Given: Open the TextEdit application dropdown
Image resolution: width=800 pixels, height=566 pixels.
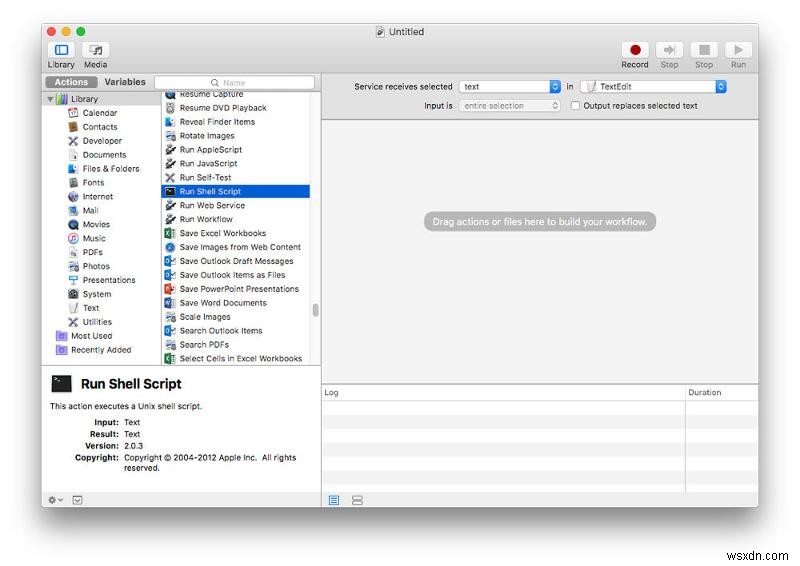Looking at the screenshot, I should coord(653,87).
